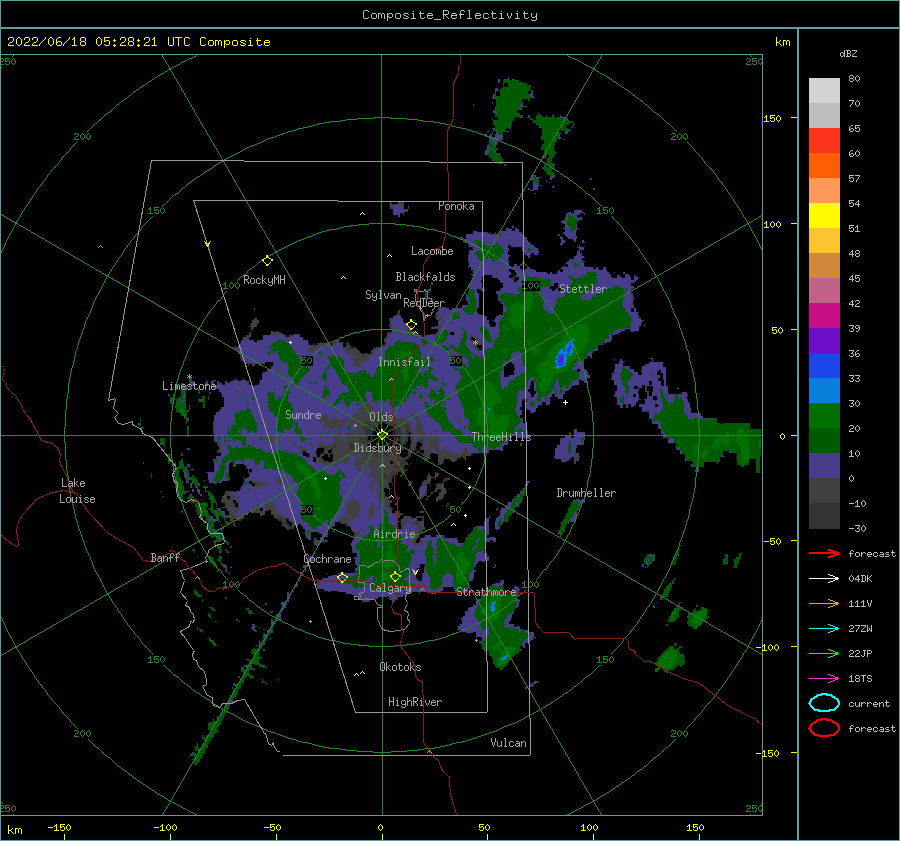The width and height of the screenshot is (900, 841).
Task: Click the yellow diamond marker near RockyMH
Action: pyautogui.click(x=267, y=261)
